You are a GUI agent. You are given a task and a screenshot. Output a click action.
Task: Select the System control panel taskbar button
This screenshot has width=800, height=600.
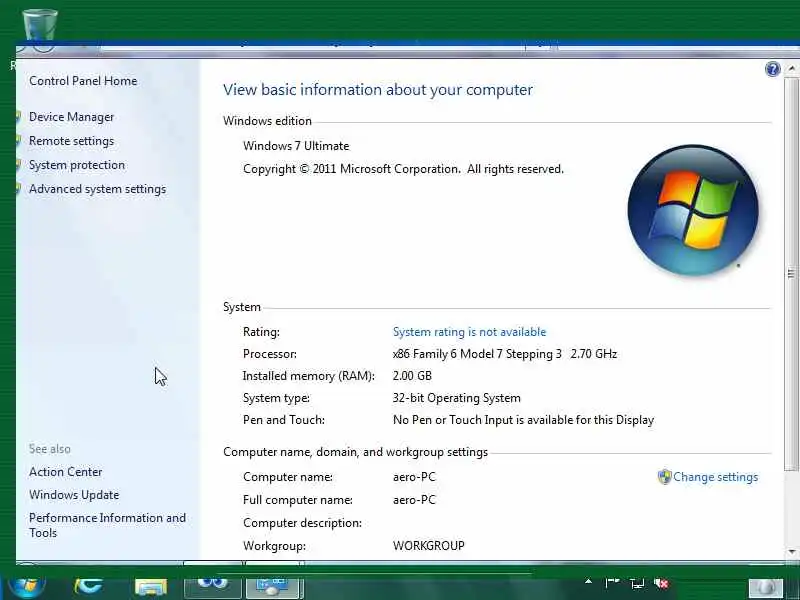click(274, 587)
